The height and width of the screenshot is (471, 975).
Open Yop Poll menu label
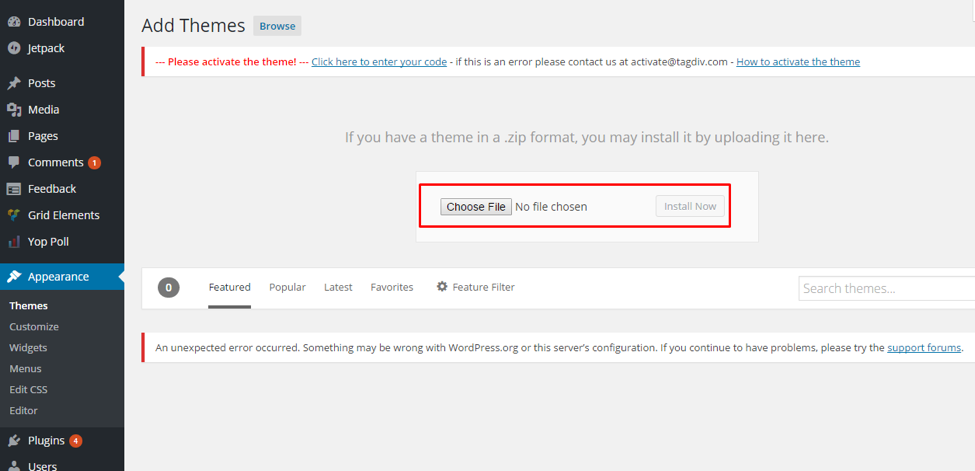click(49, 241)
